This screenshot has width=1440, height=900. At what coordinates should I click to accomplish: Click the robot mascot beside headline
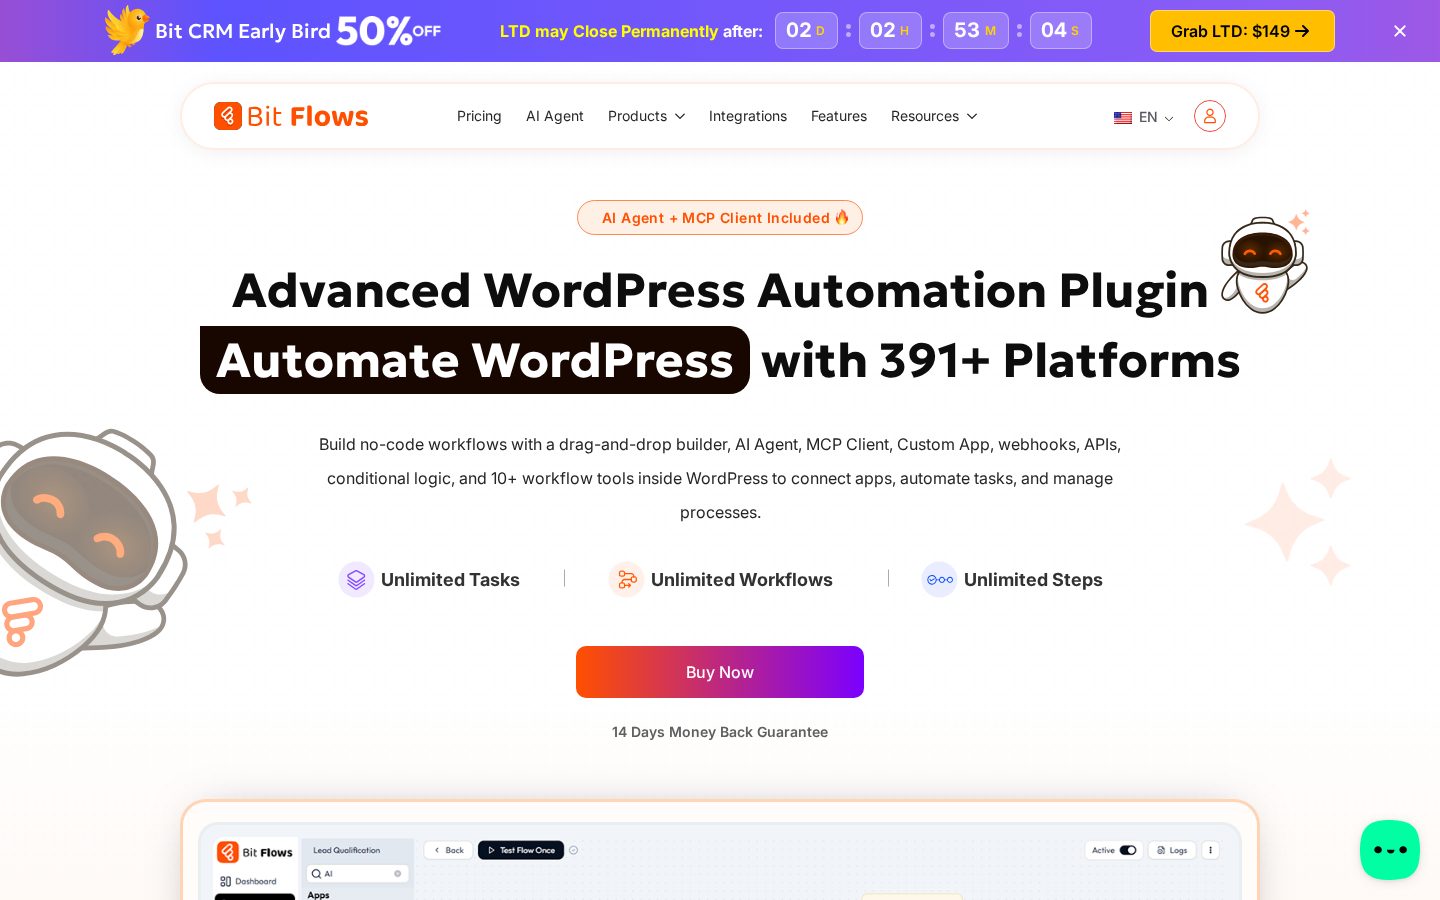point(1264,263)
